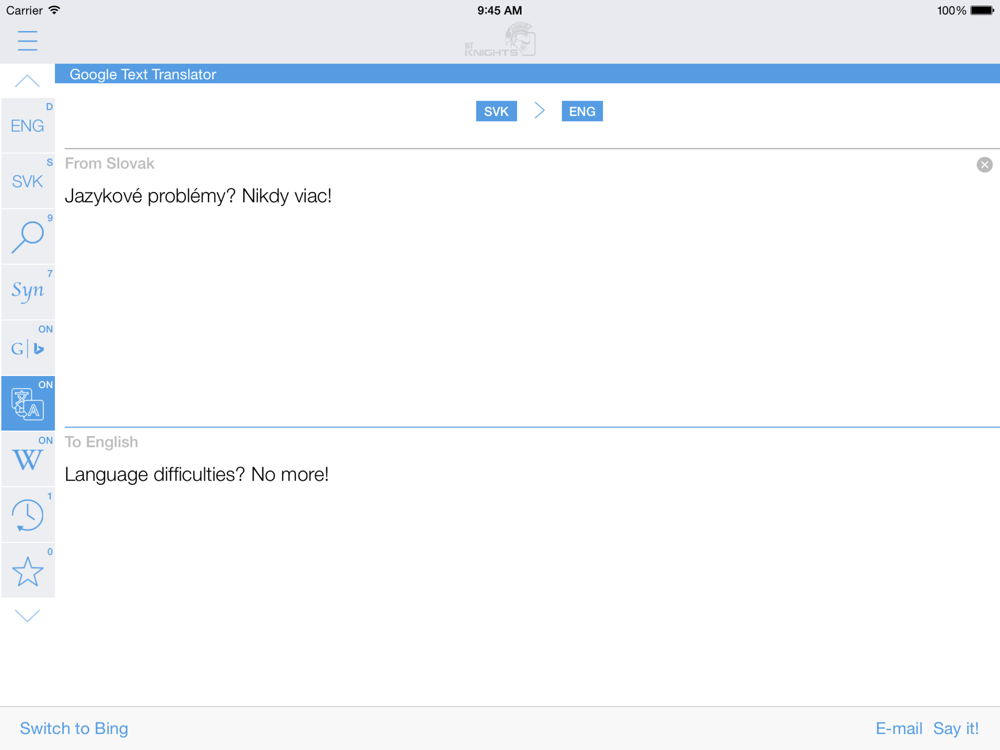Image resolution: width=1000 pixels, height=750 pixels.
Task: Swap languages with the arrow between SVK and ENG
Action: coord(540,110)
